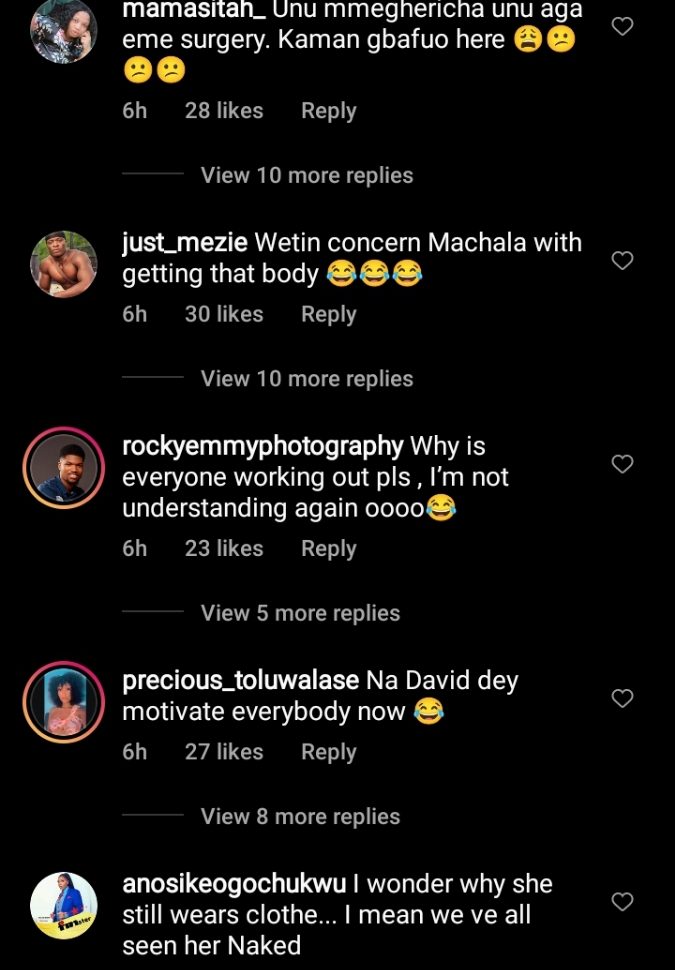This screenshot has width=675, height=970.
Task: Open the just_mezie username link
Action: pyautogui.click(x=185, y=243)
